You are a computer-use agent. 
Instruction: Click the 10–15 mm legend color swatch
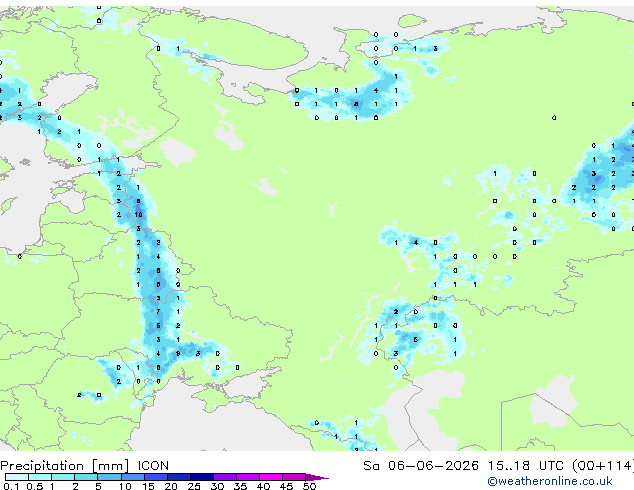tap(133, 477)
